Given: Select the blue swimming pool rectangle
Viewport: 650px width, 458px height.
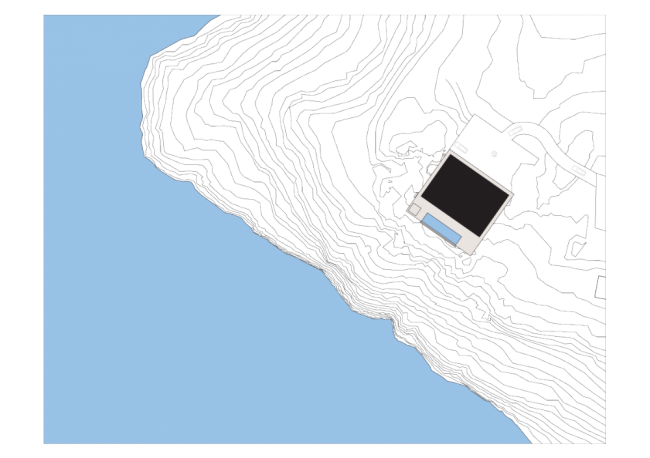Looking at the screenshot, I should [440, 226].
